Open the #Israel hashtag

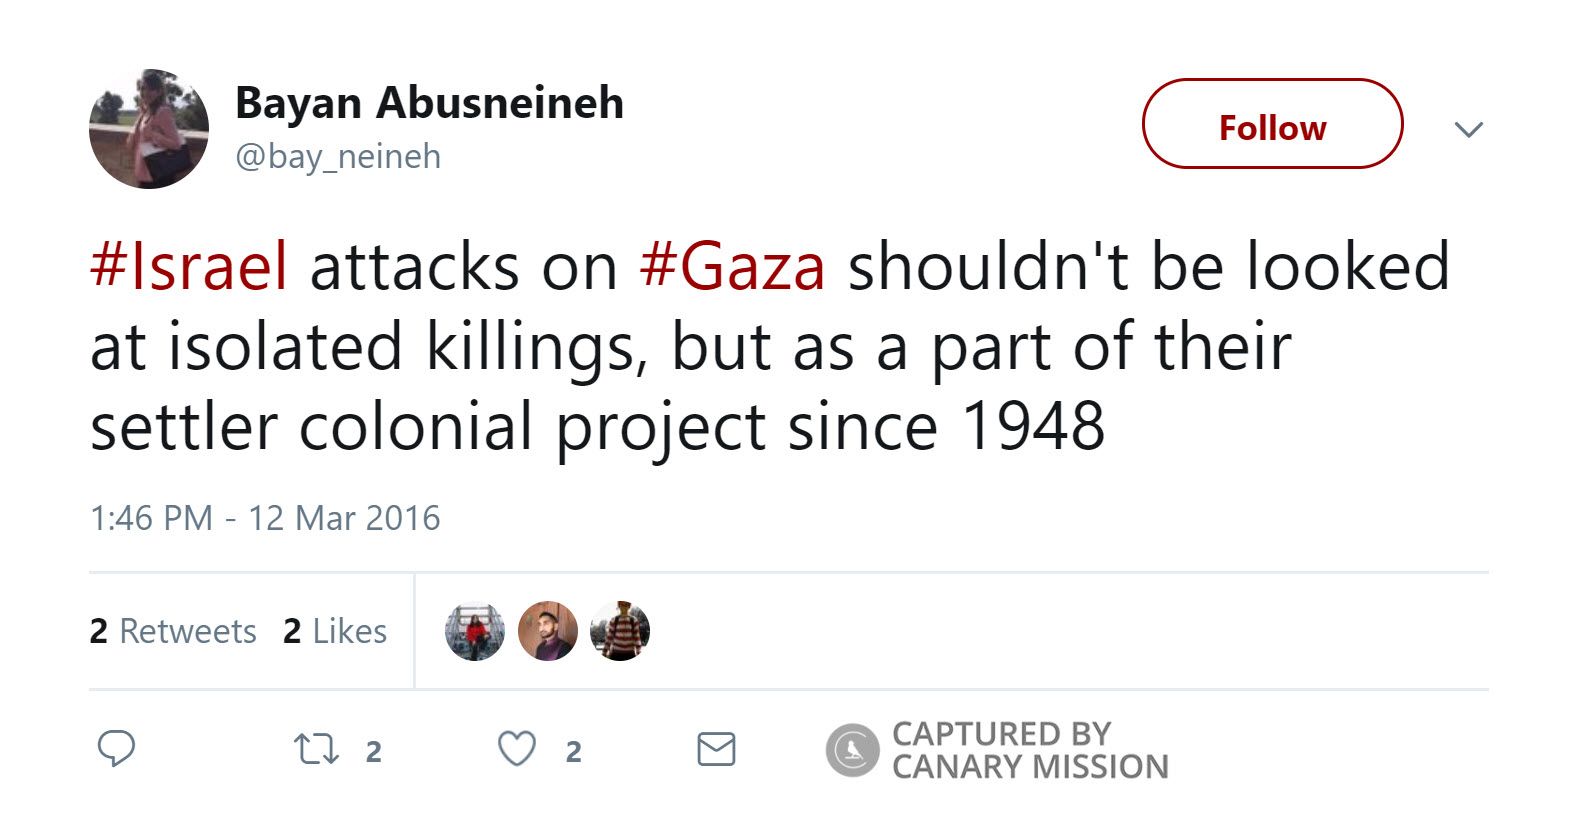click(x=189, y=266)
